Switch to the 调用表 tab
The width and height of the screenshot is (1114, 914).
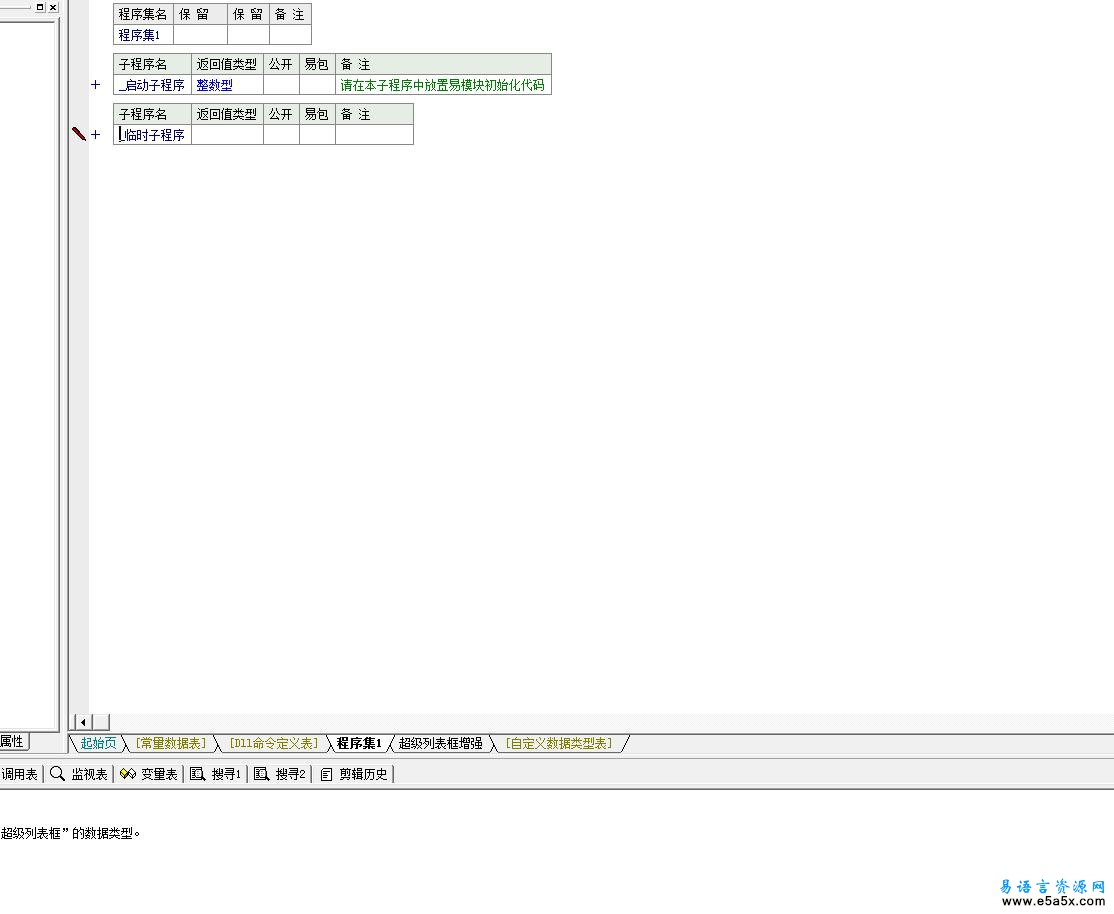[x=19, y=774]
